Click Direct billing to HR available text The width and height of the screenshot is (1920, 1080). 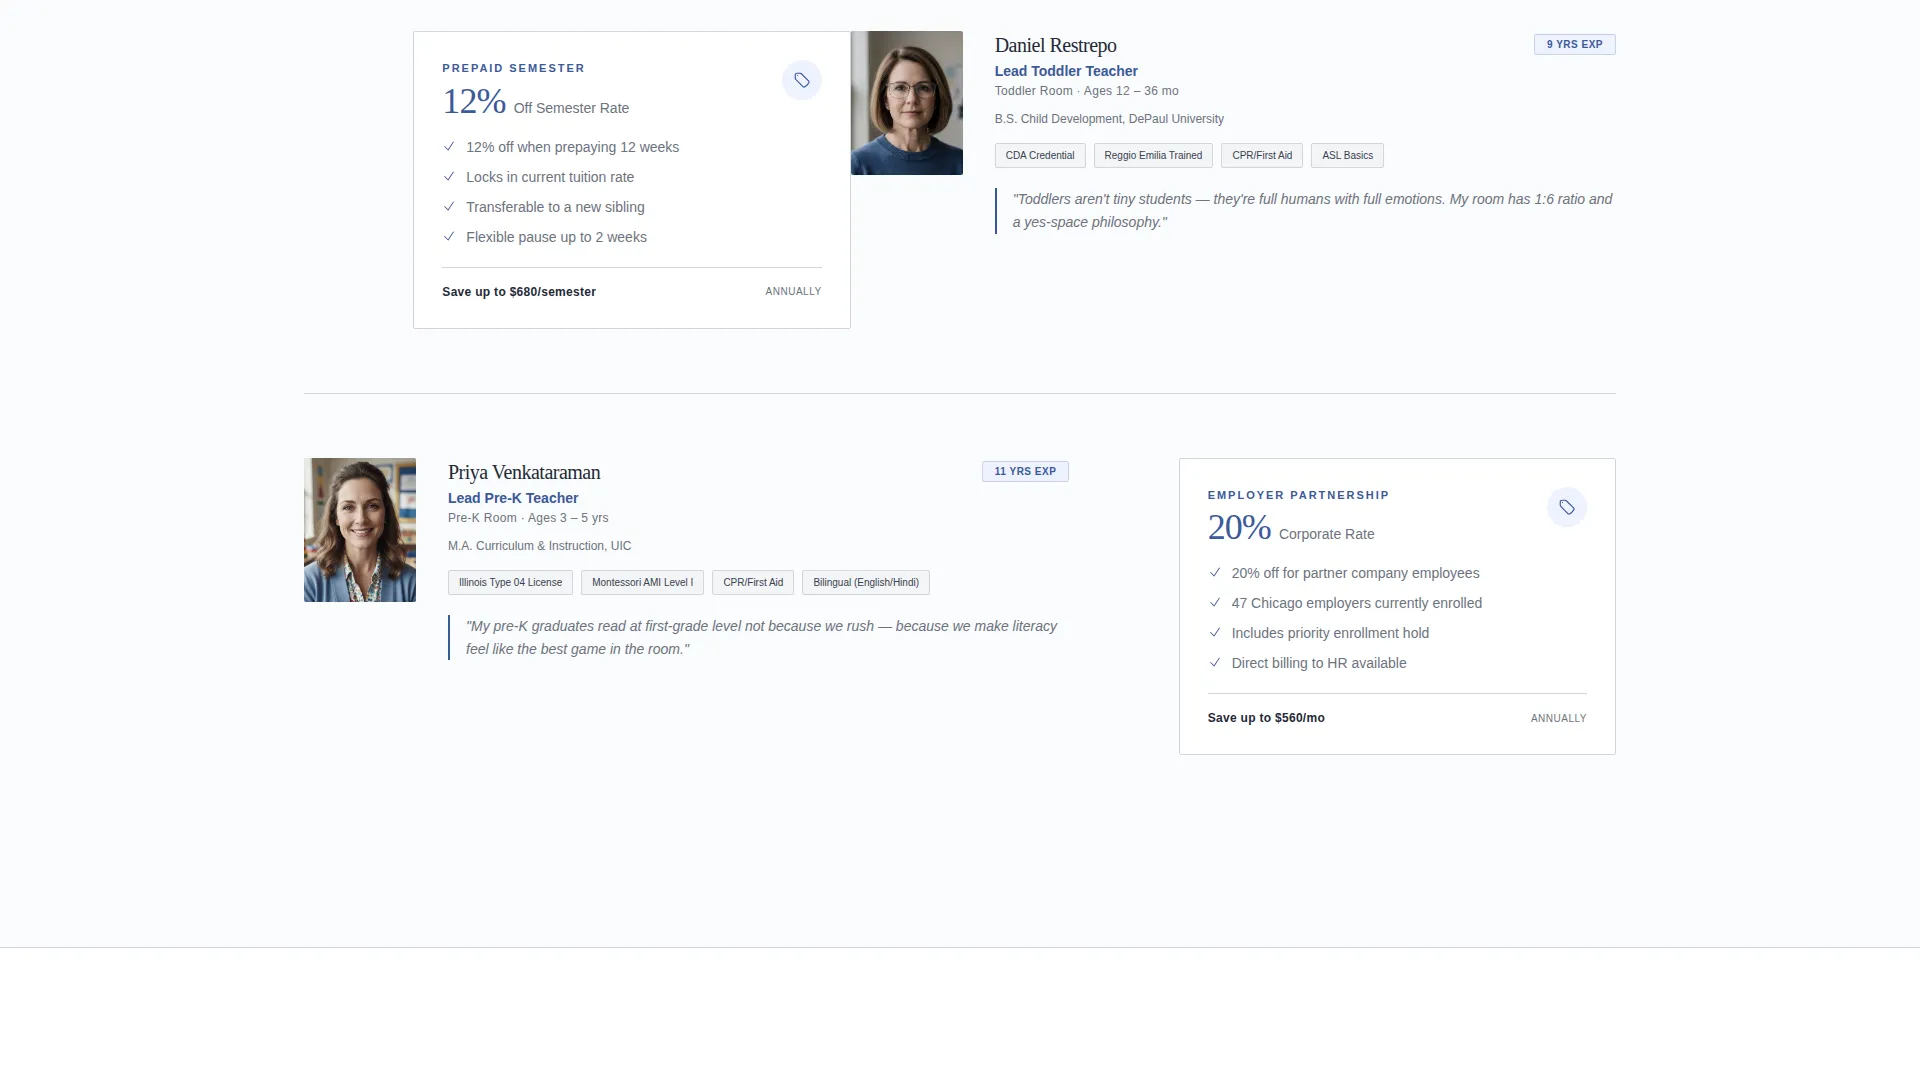[x=1319, y=663]
